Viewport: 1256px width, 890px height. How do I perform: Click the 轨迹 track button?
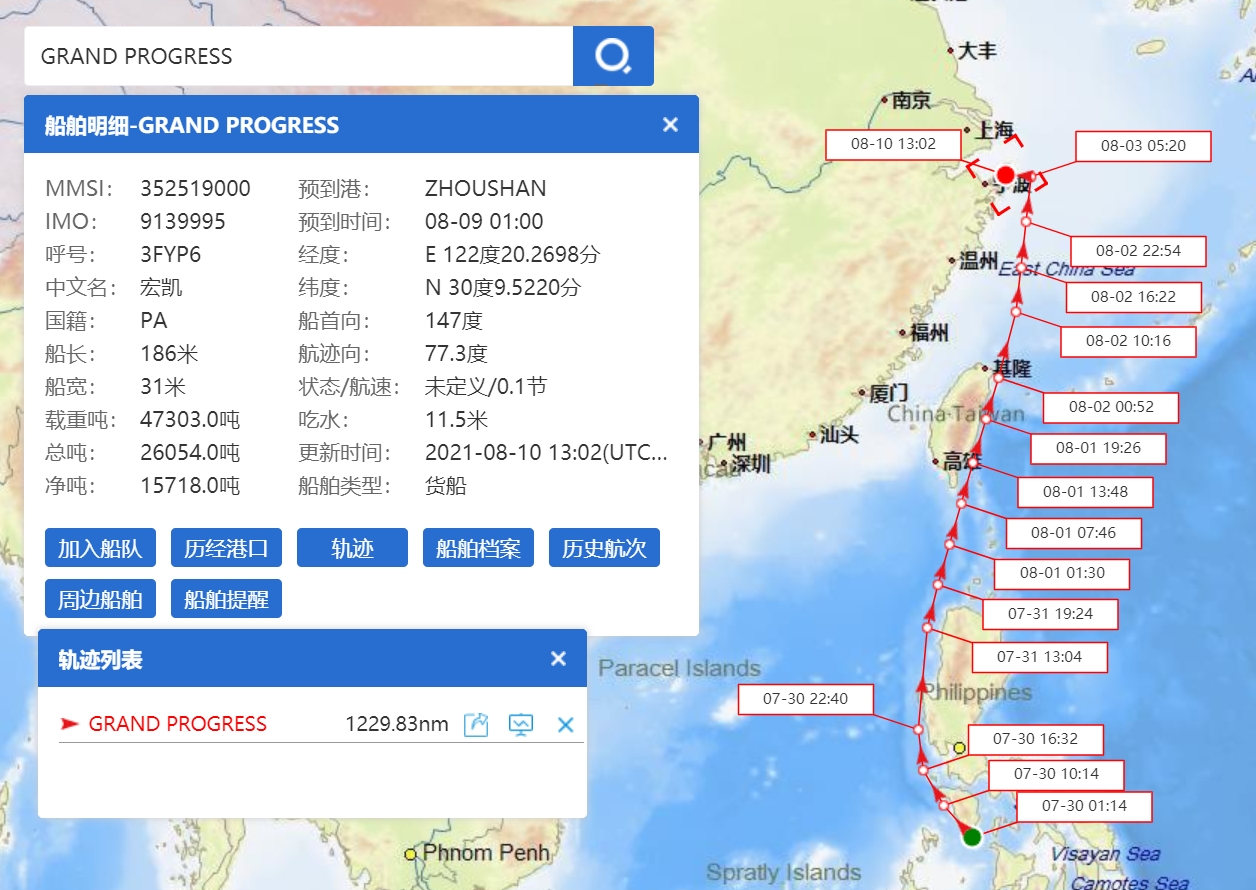tap(352, 548)
